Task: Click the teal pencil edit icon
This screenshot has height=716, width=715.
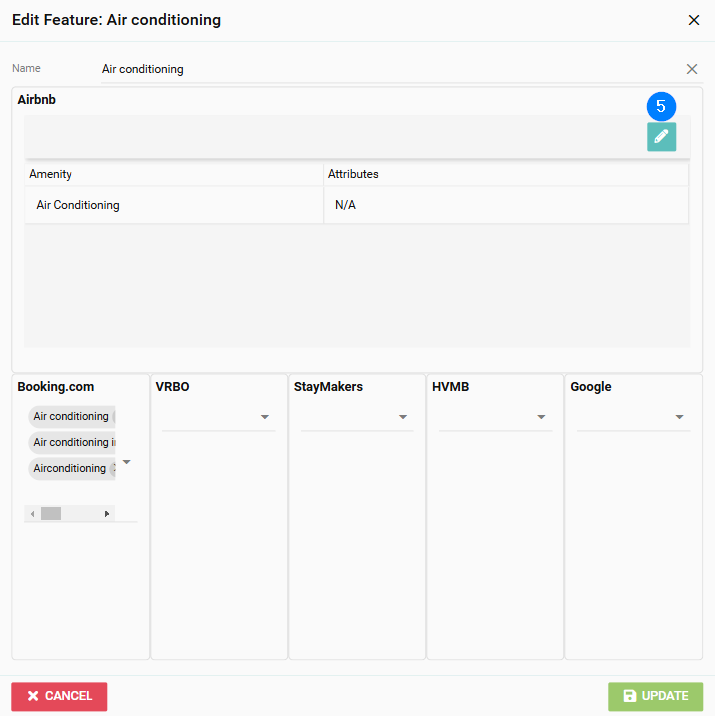Action: (x=661, y=137)
